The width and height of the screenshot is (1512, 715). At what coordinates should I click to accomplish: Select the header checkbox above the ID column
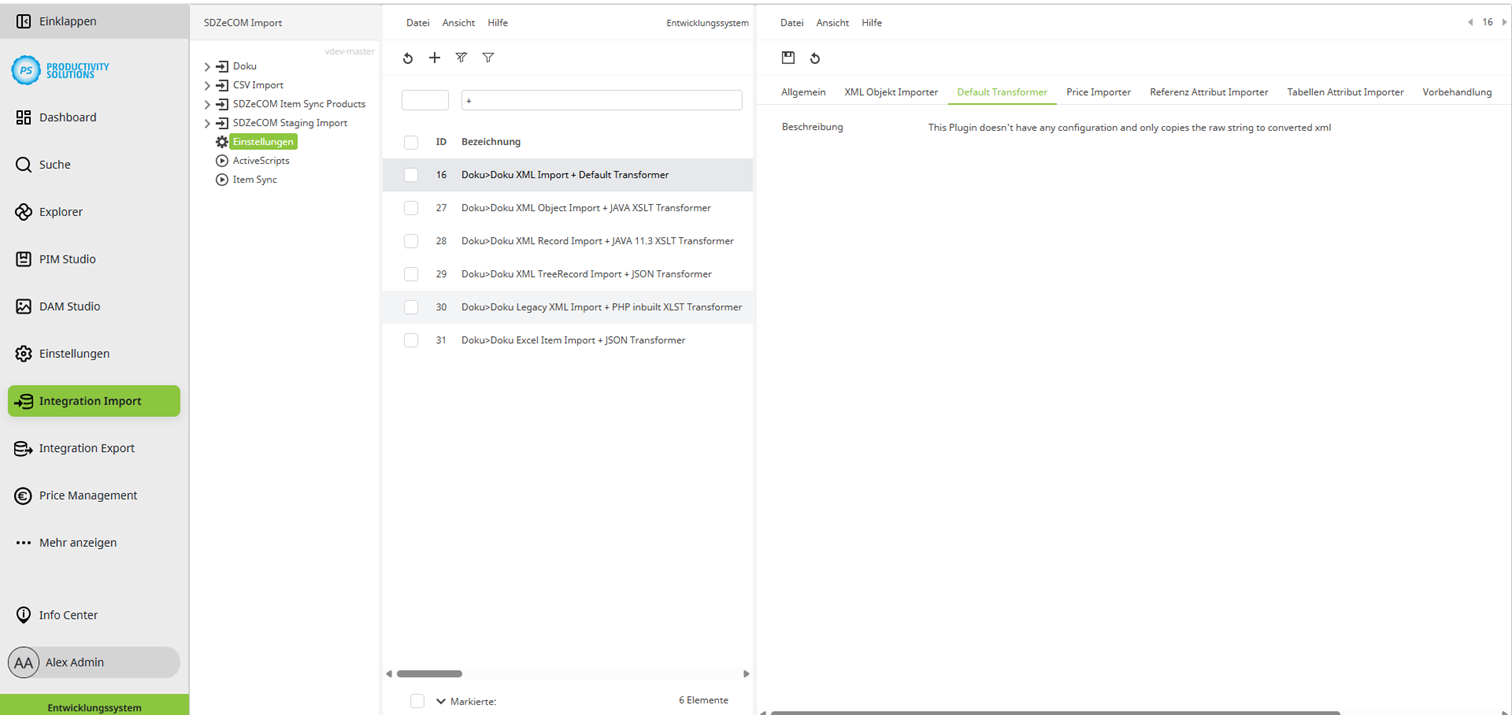(411, 141)
